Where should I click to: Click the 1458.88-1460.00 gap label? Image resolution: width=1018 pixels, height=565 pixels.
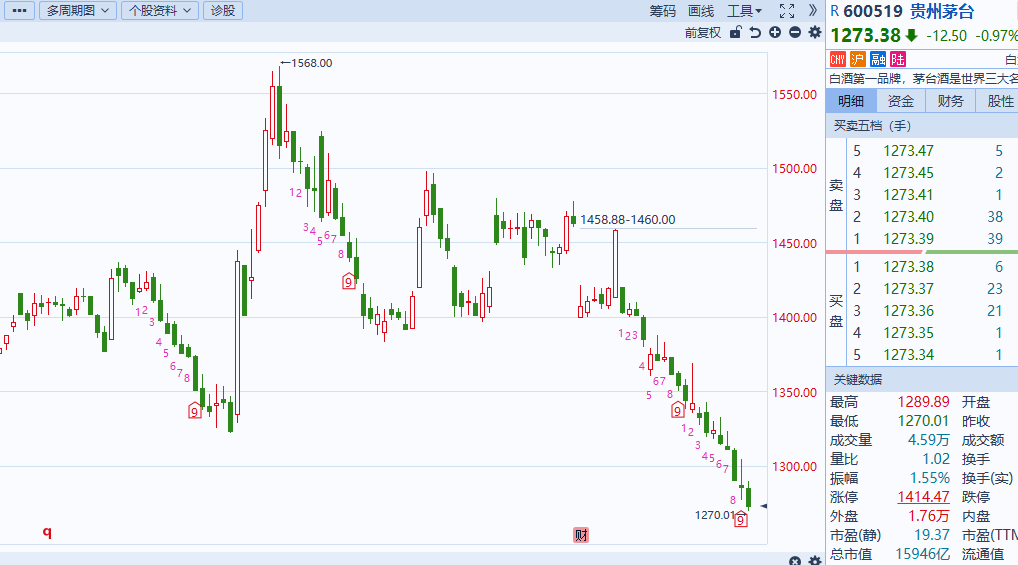click(627, 220)
